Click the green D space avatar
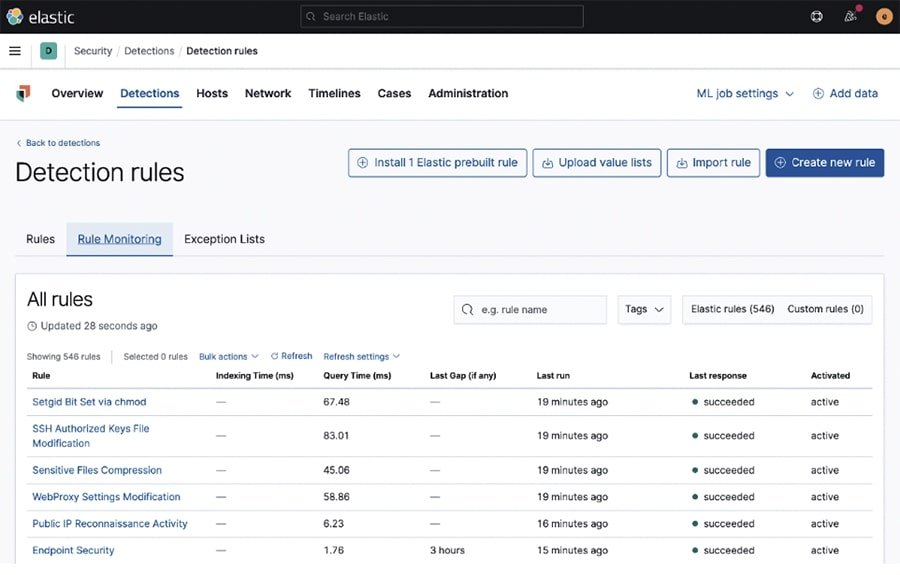Viewport: 900px width, 575px height. coord(48,51)
